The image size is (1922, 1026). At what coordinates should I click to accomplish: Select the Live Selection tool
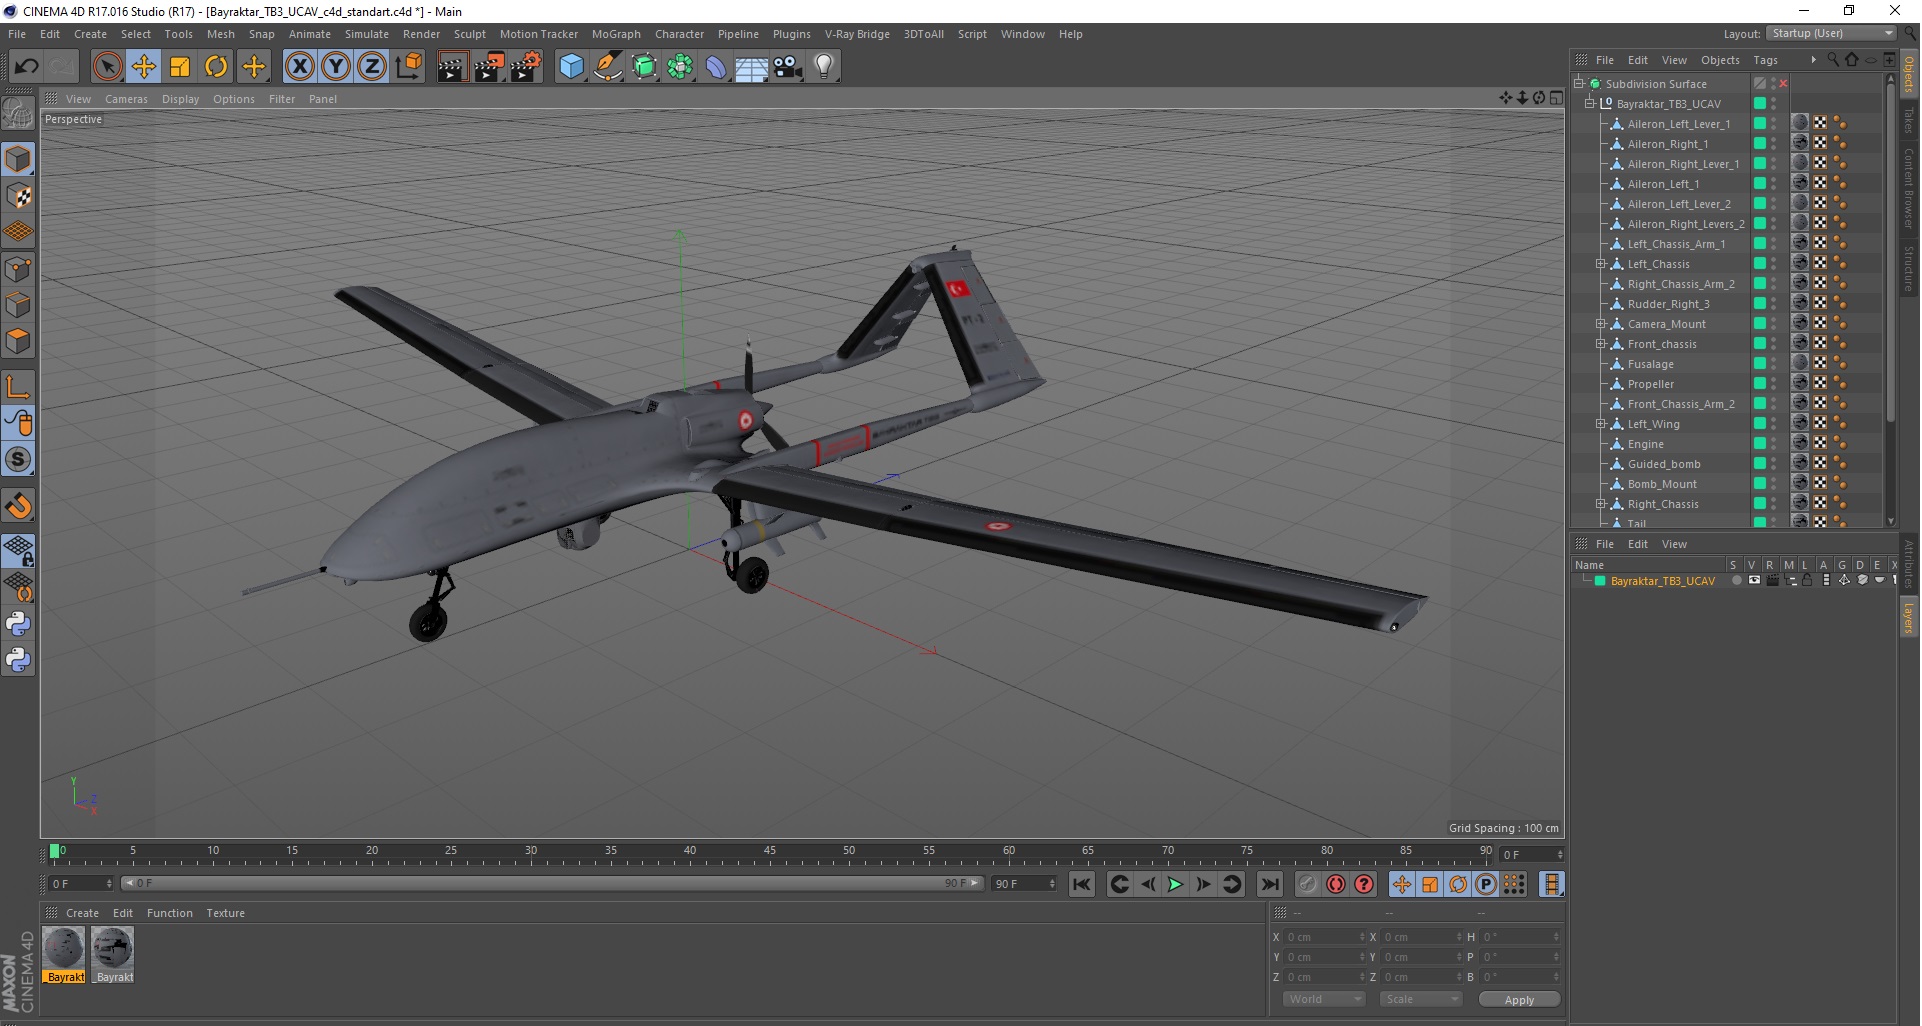(x=107, y=67)
